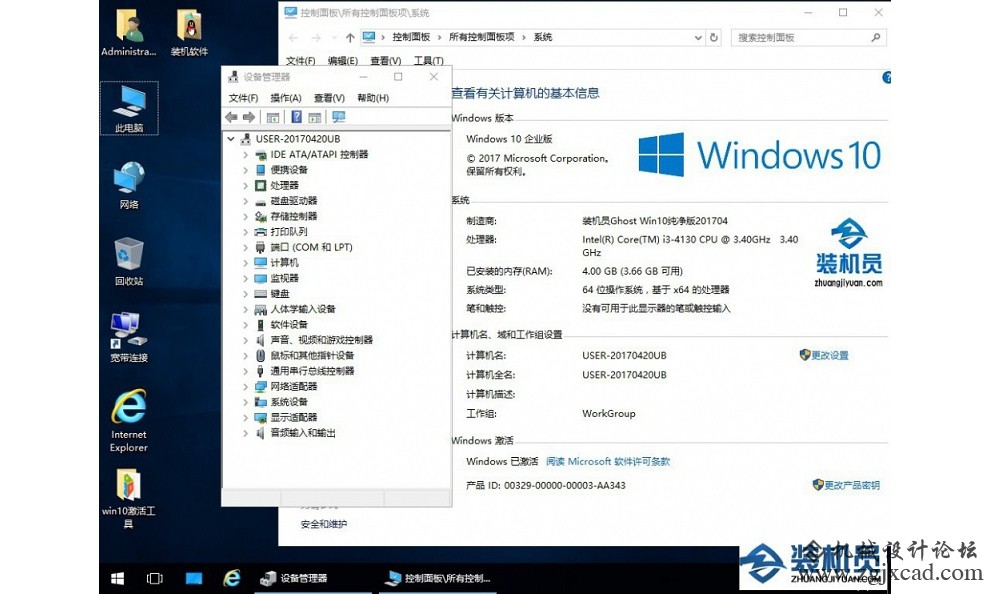Screen dimensions: 990x594
Task: Select the 键盘 tree item
Action: pyautogui.click(x=272, y=294)
